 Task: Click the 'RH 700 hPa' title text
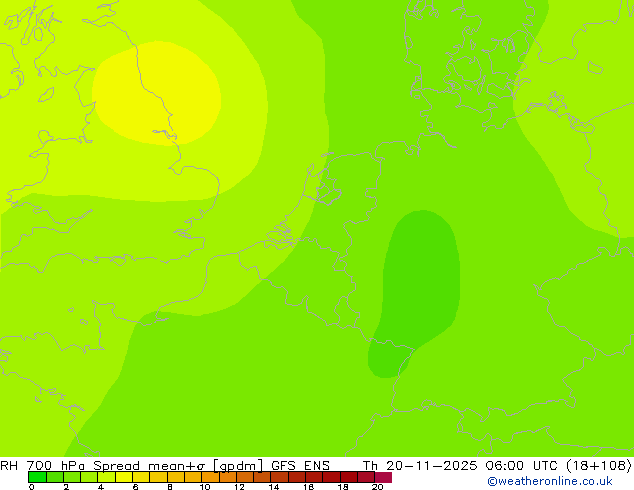click(42, 465)
